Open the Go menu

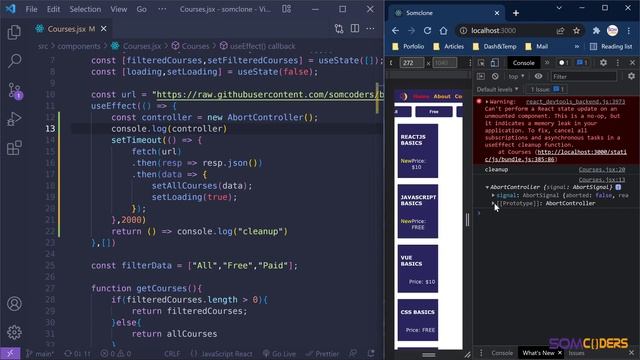tap(141, 9)
